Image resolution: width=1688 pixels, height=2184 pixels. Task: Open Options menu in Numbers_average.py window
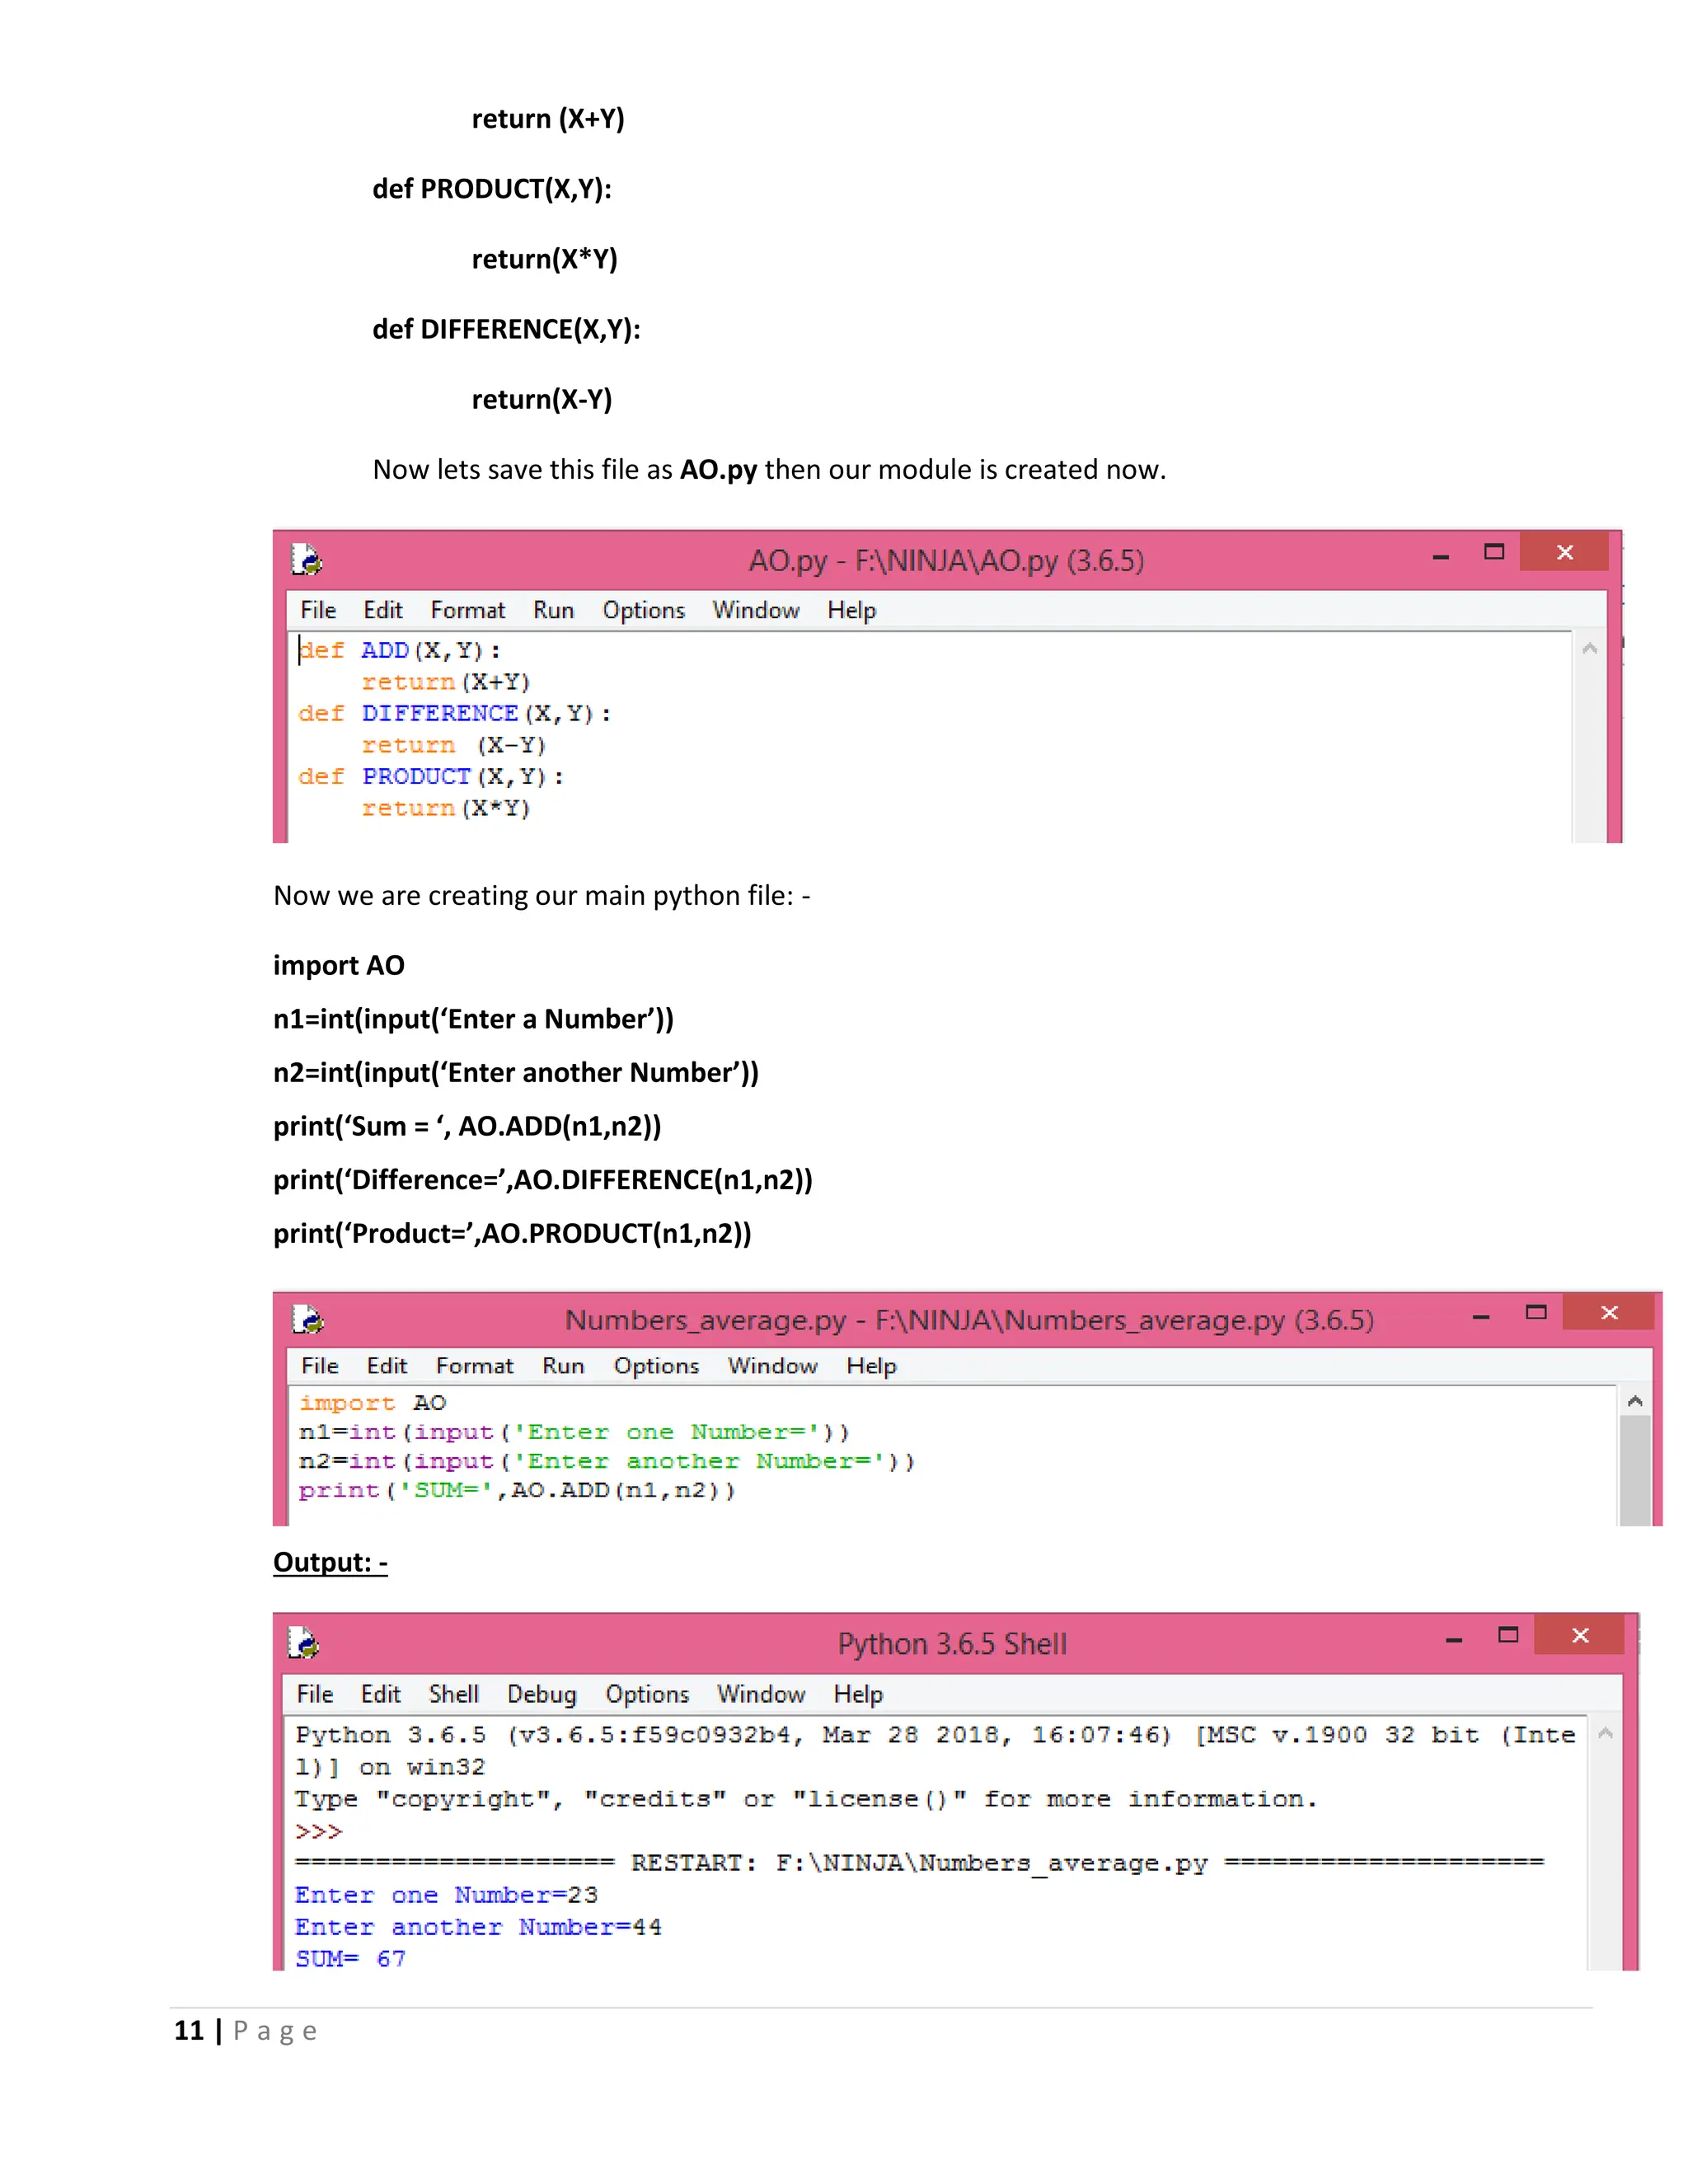coord(656,1366)
